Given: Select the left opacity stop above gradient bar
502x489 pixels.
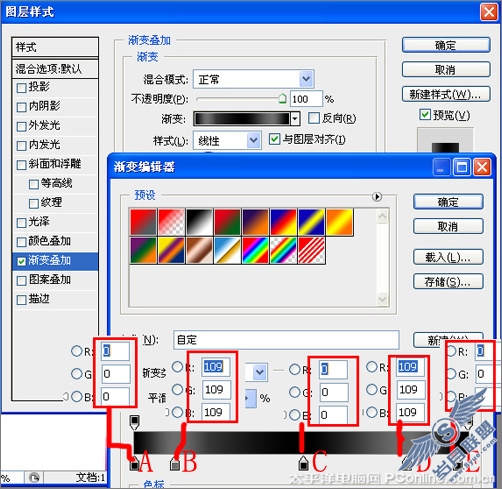Looking at the screenshot, I should (x=134, y=422).
